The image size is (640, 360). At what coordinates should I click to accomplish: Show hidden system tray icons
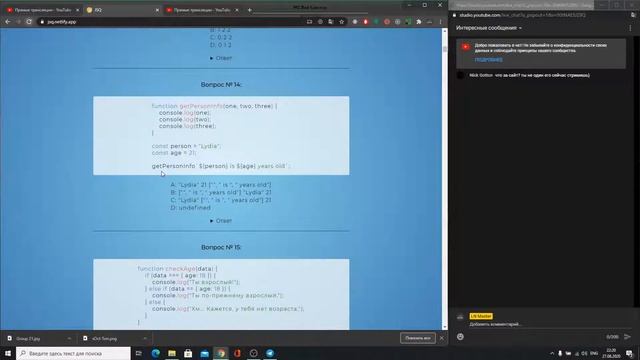click(x=552, y=353)
